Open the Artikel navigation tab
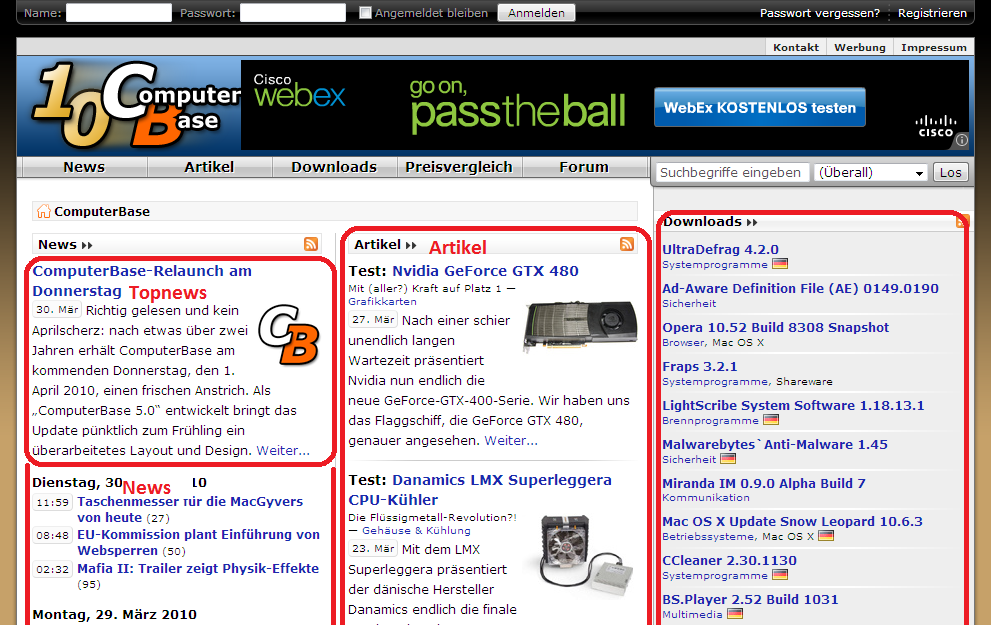The image size is (991, 625). pyautogui.click(x=209, y=167)
